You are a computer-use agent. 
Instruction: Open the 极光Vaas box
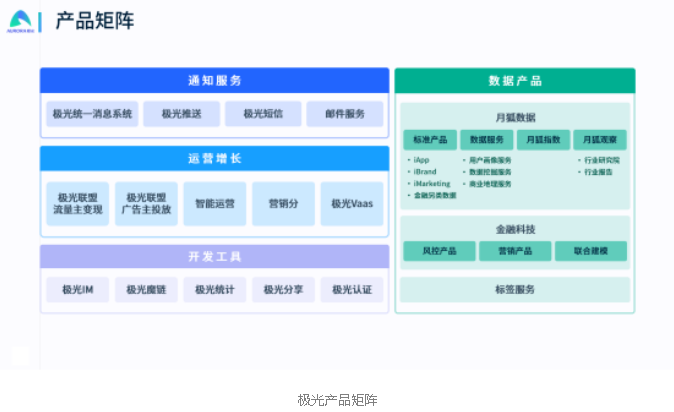coord(352,204)
